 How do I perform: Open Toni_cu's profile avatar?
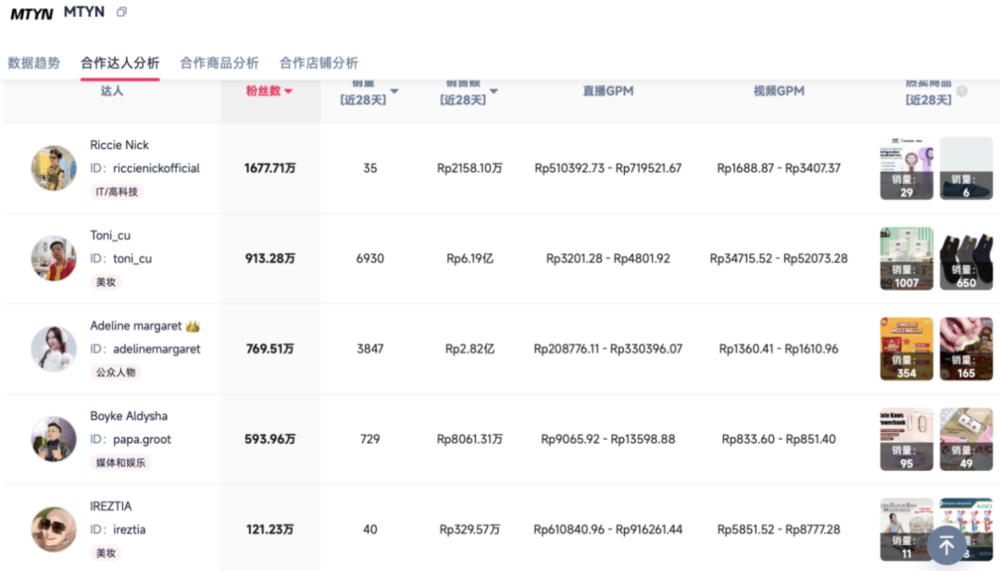[54, 258]
